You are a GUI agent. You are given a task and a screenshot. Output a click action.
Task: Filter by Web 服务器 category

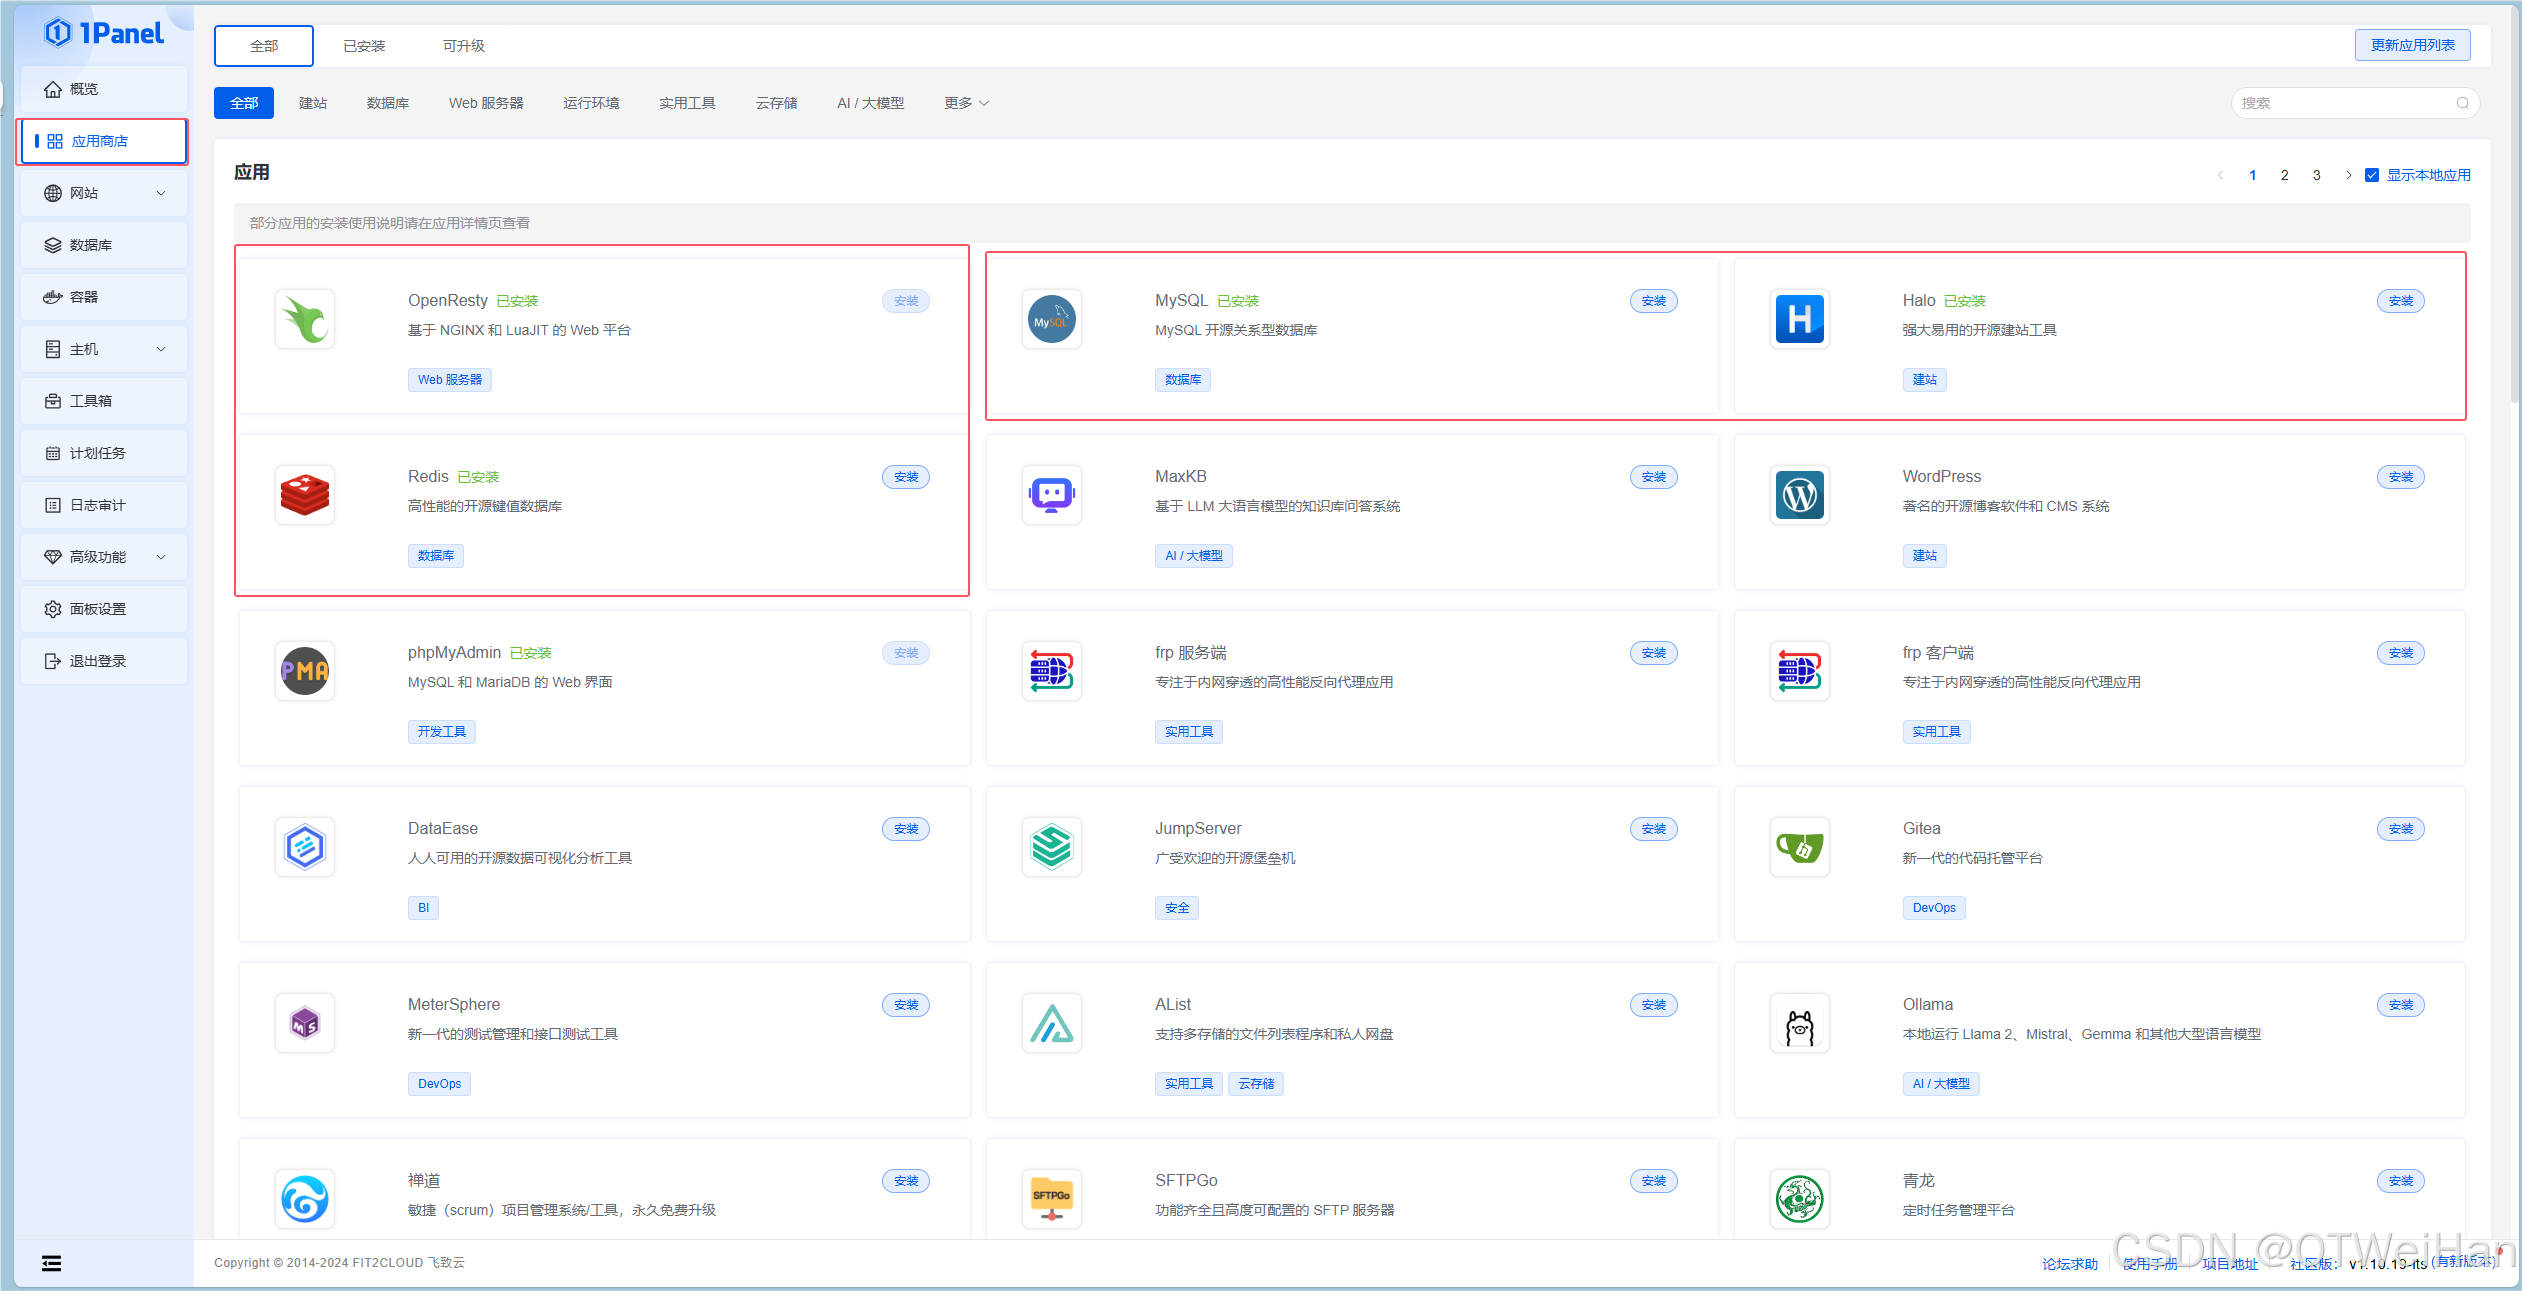pos(486,103)
